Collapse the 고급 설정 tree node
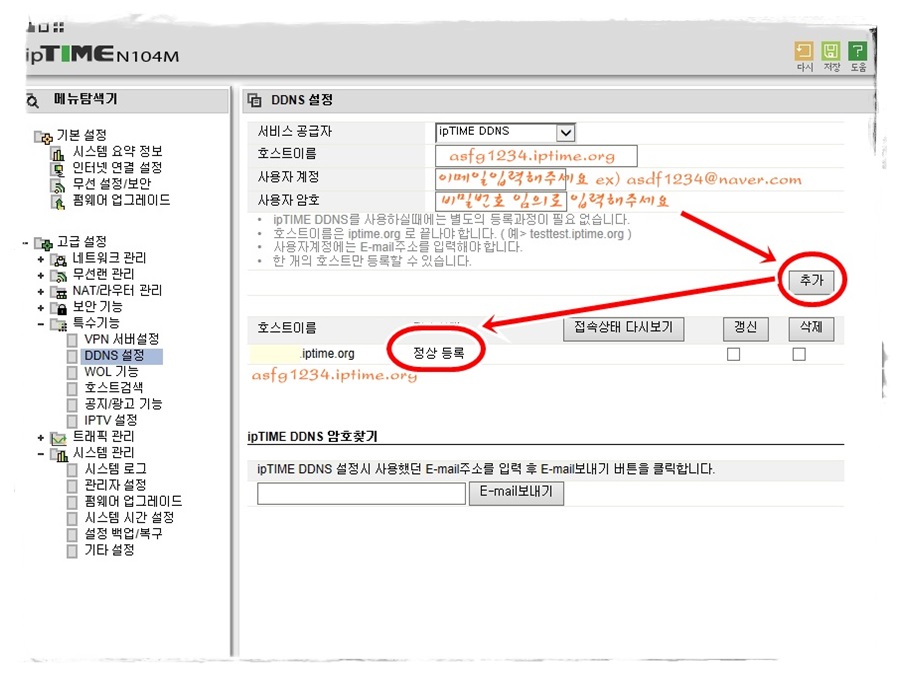The image size is (900, 675). point(26,243)
